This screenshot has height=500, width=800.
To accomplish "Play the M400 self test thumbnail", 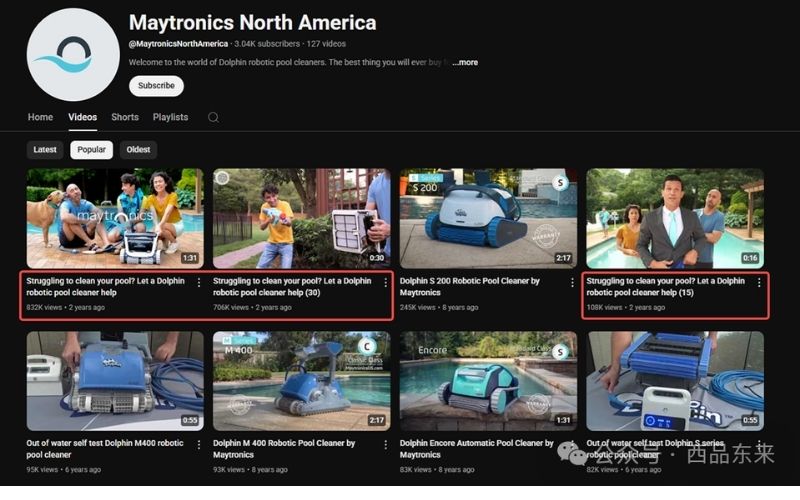I will (x=115, y=381).
